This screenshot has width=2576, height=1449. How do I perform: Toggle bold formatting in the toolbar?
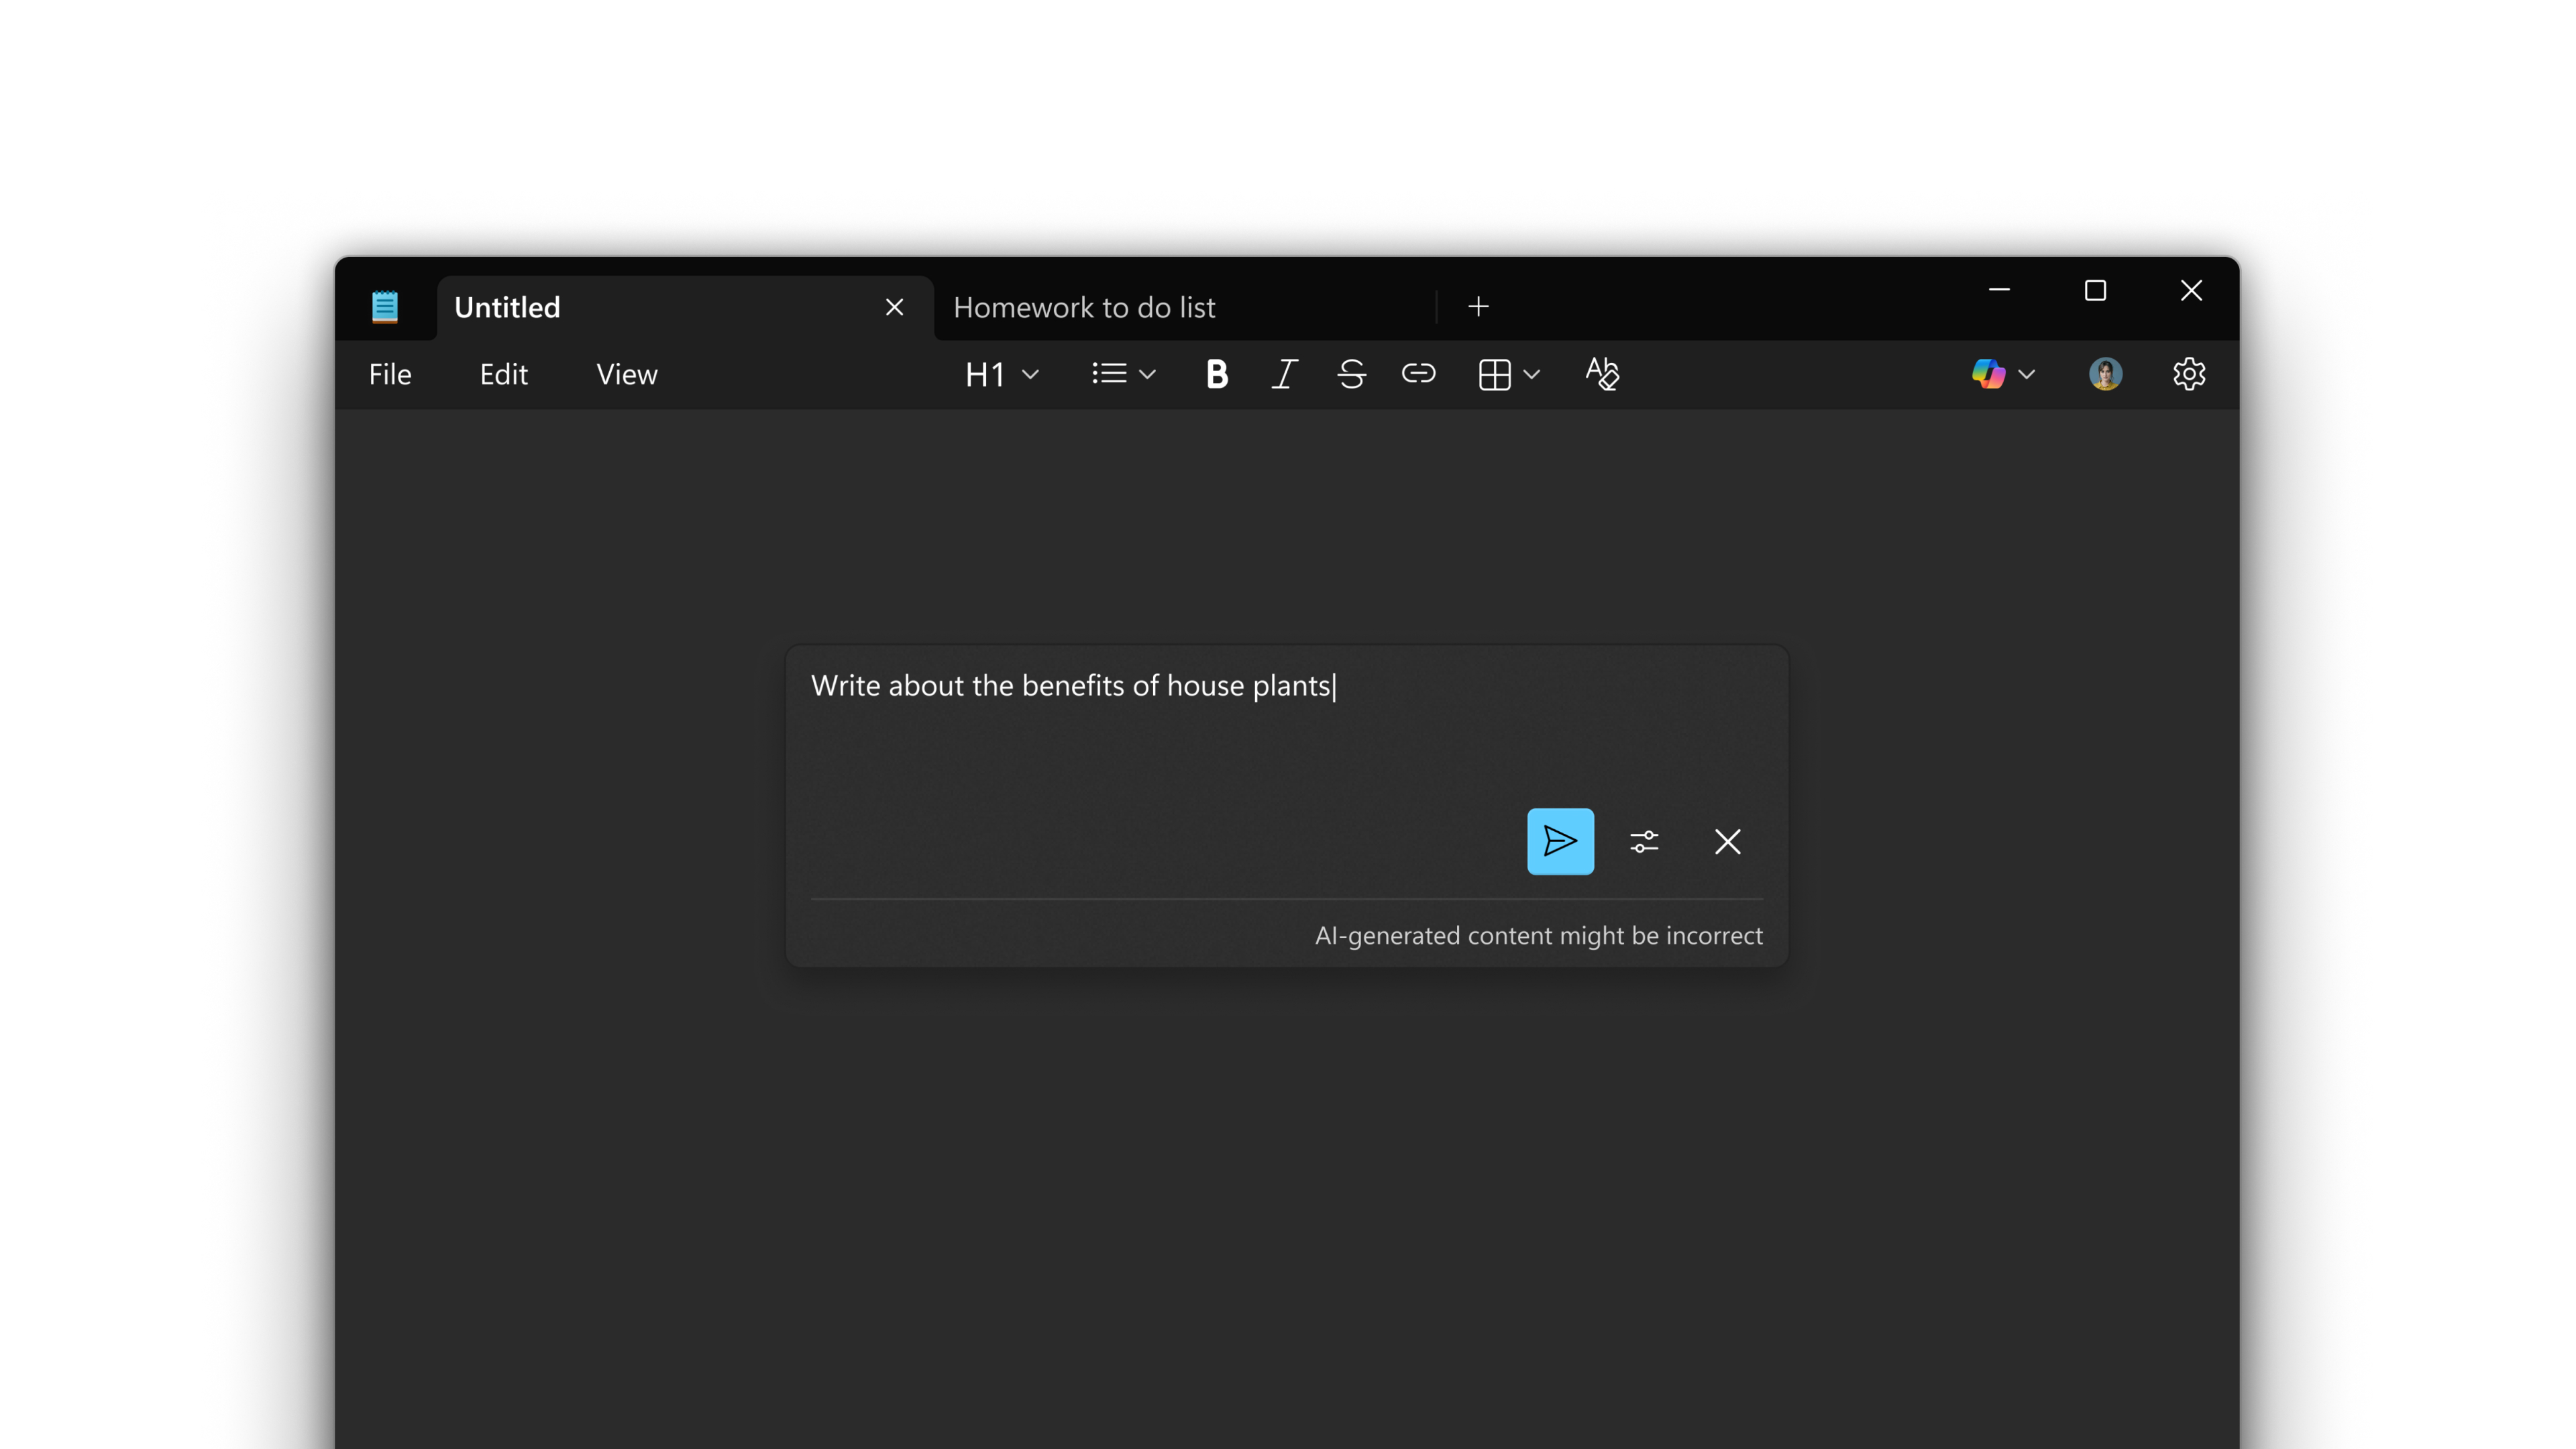pos(1216,374)
